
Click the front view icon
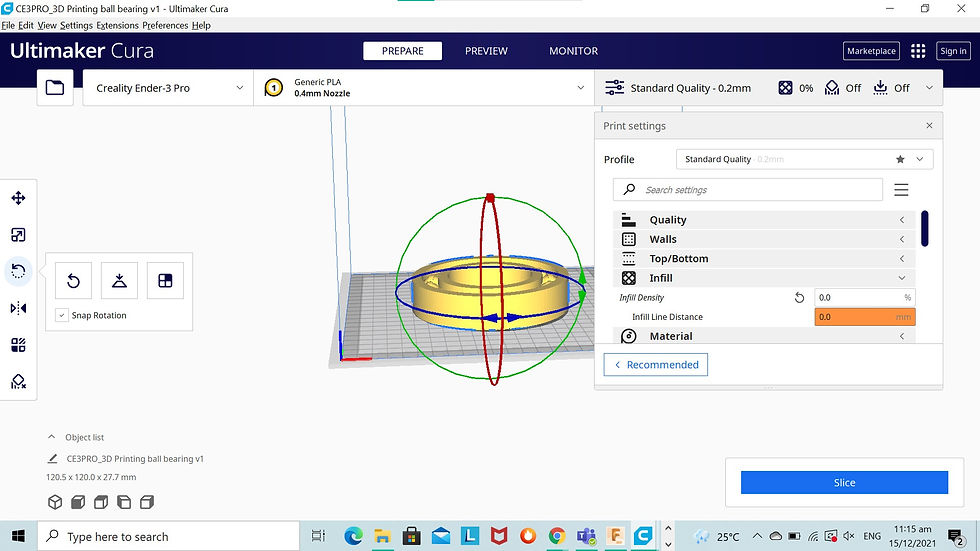coord(78,502)
